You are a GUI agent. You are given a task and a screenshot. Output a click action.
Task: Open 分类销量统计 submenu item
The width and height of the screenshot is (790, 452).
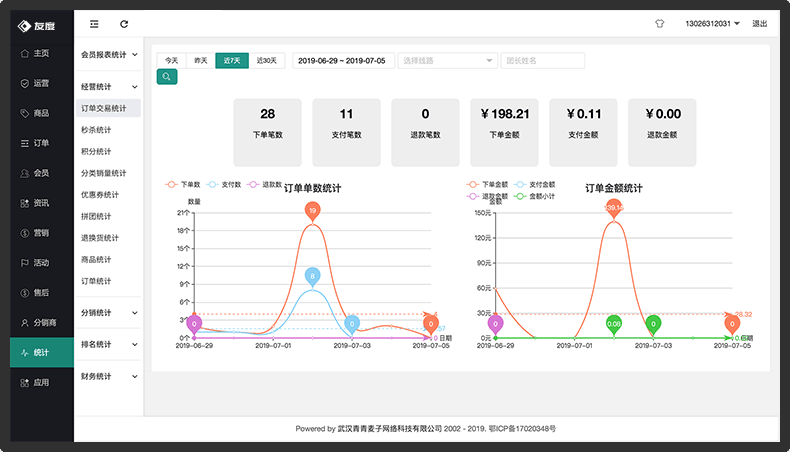(x=108, y=173)
